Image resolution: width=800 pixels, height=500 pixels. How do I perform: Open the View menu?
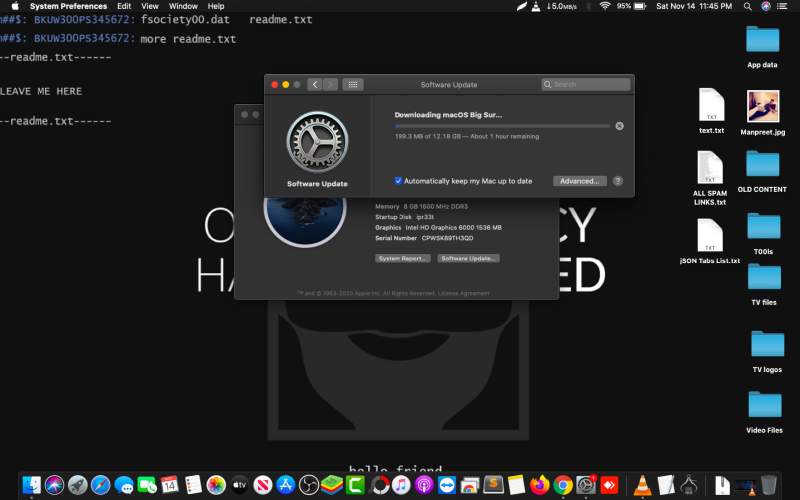click(x=150, y=6)
